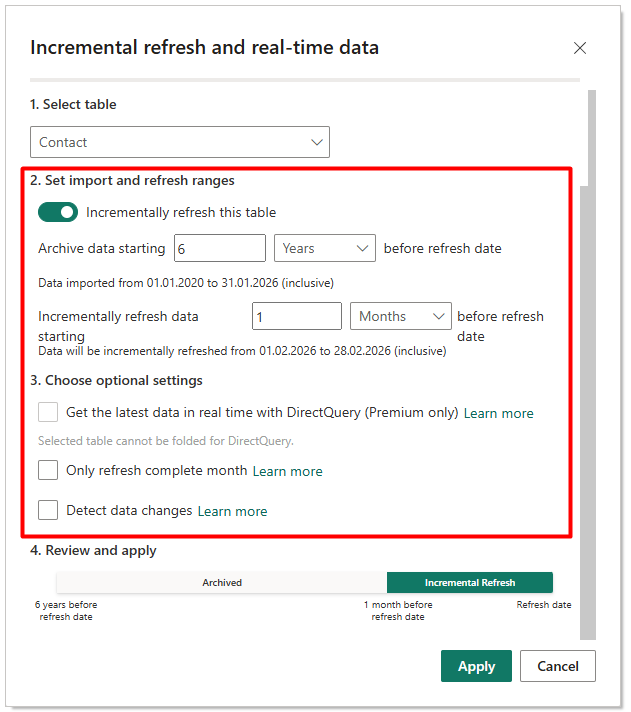Click the '1 month before refresh date' marker label

[398, 611]
